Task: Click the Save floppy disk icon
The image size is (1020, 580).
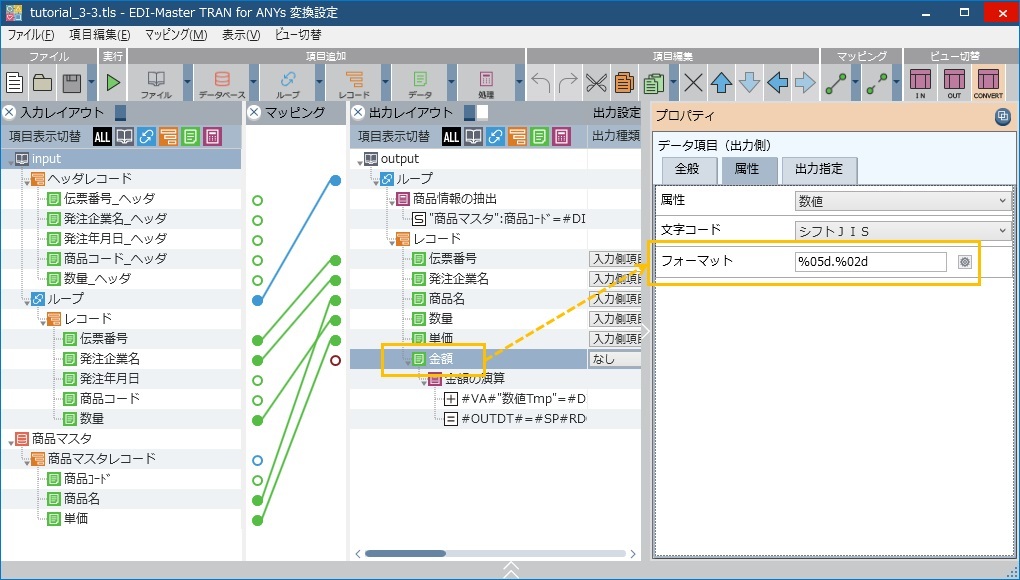Action: click(x=71, y=82)
